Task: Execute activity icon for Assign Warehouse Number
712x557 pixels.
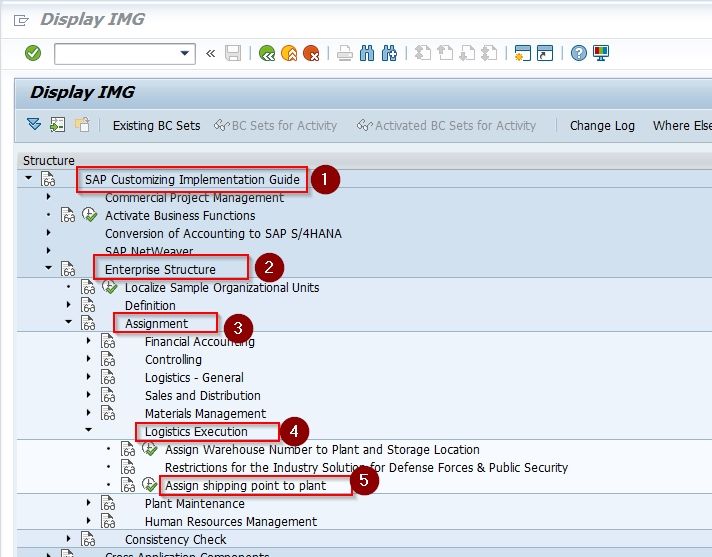Action: point(149,449)
